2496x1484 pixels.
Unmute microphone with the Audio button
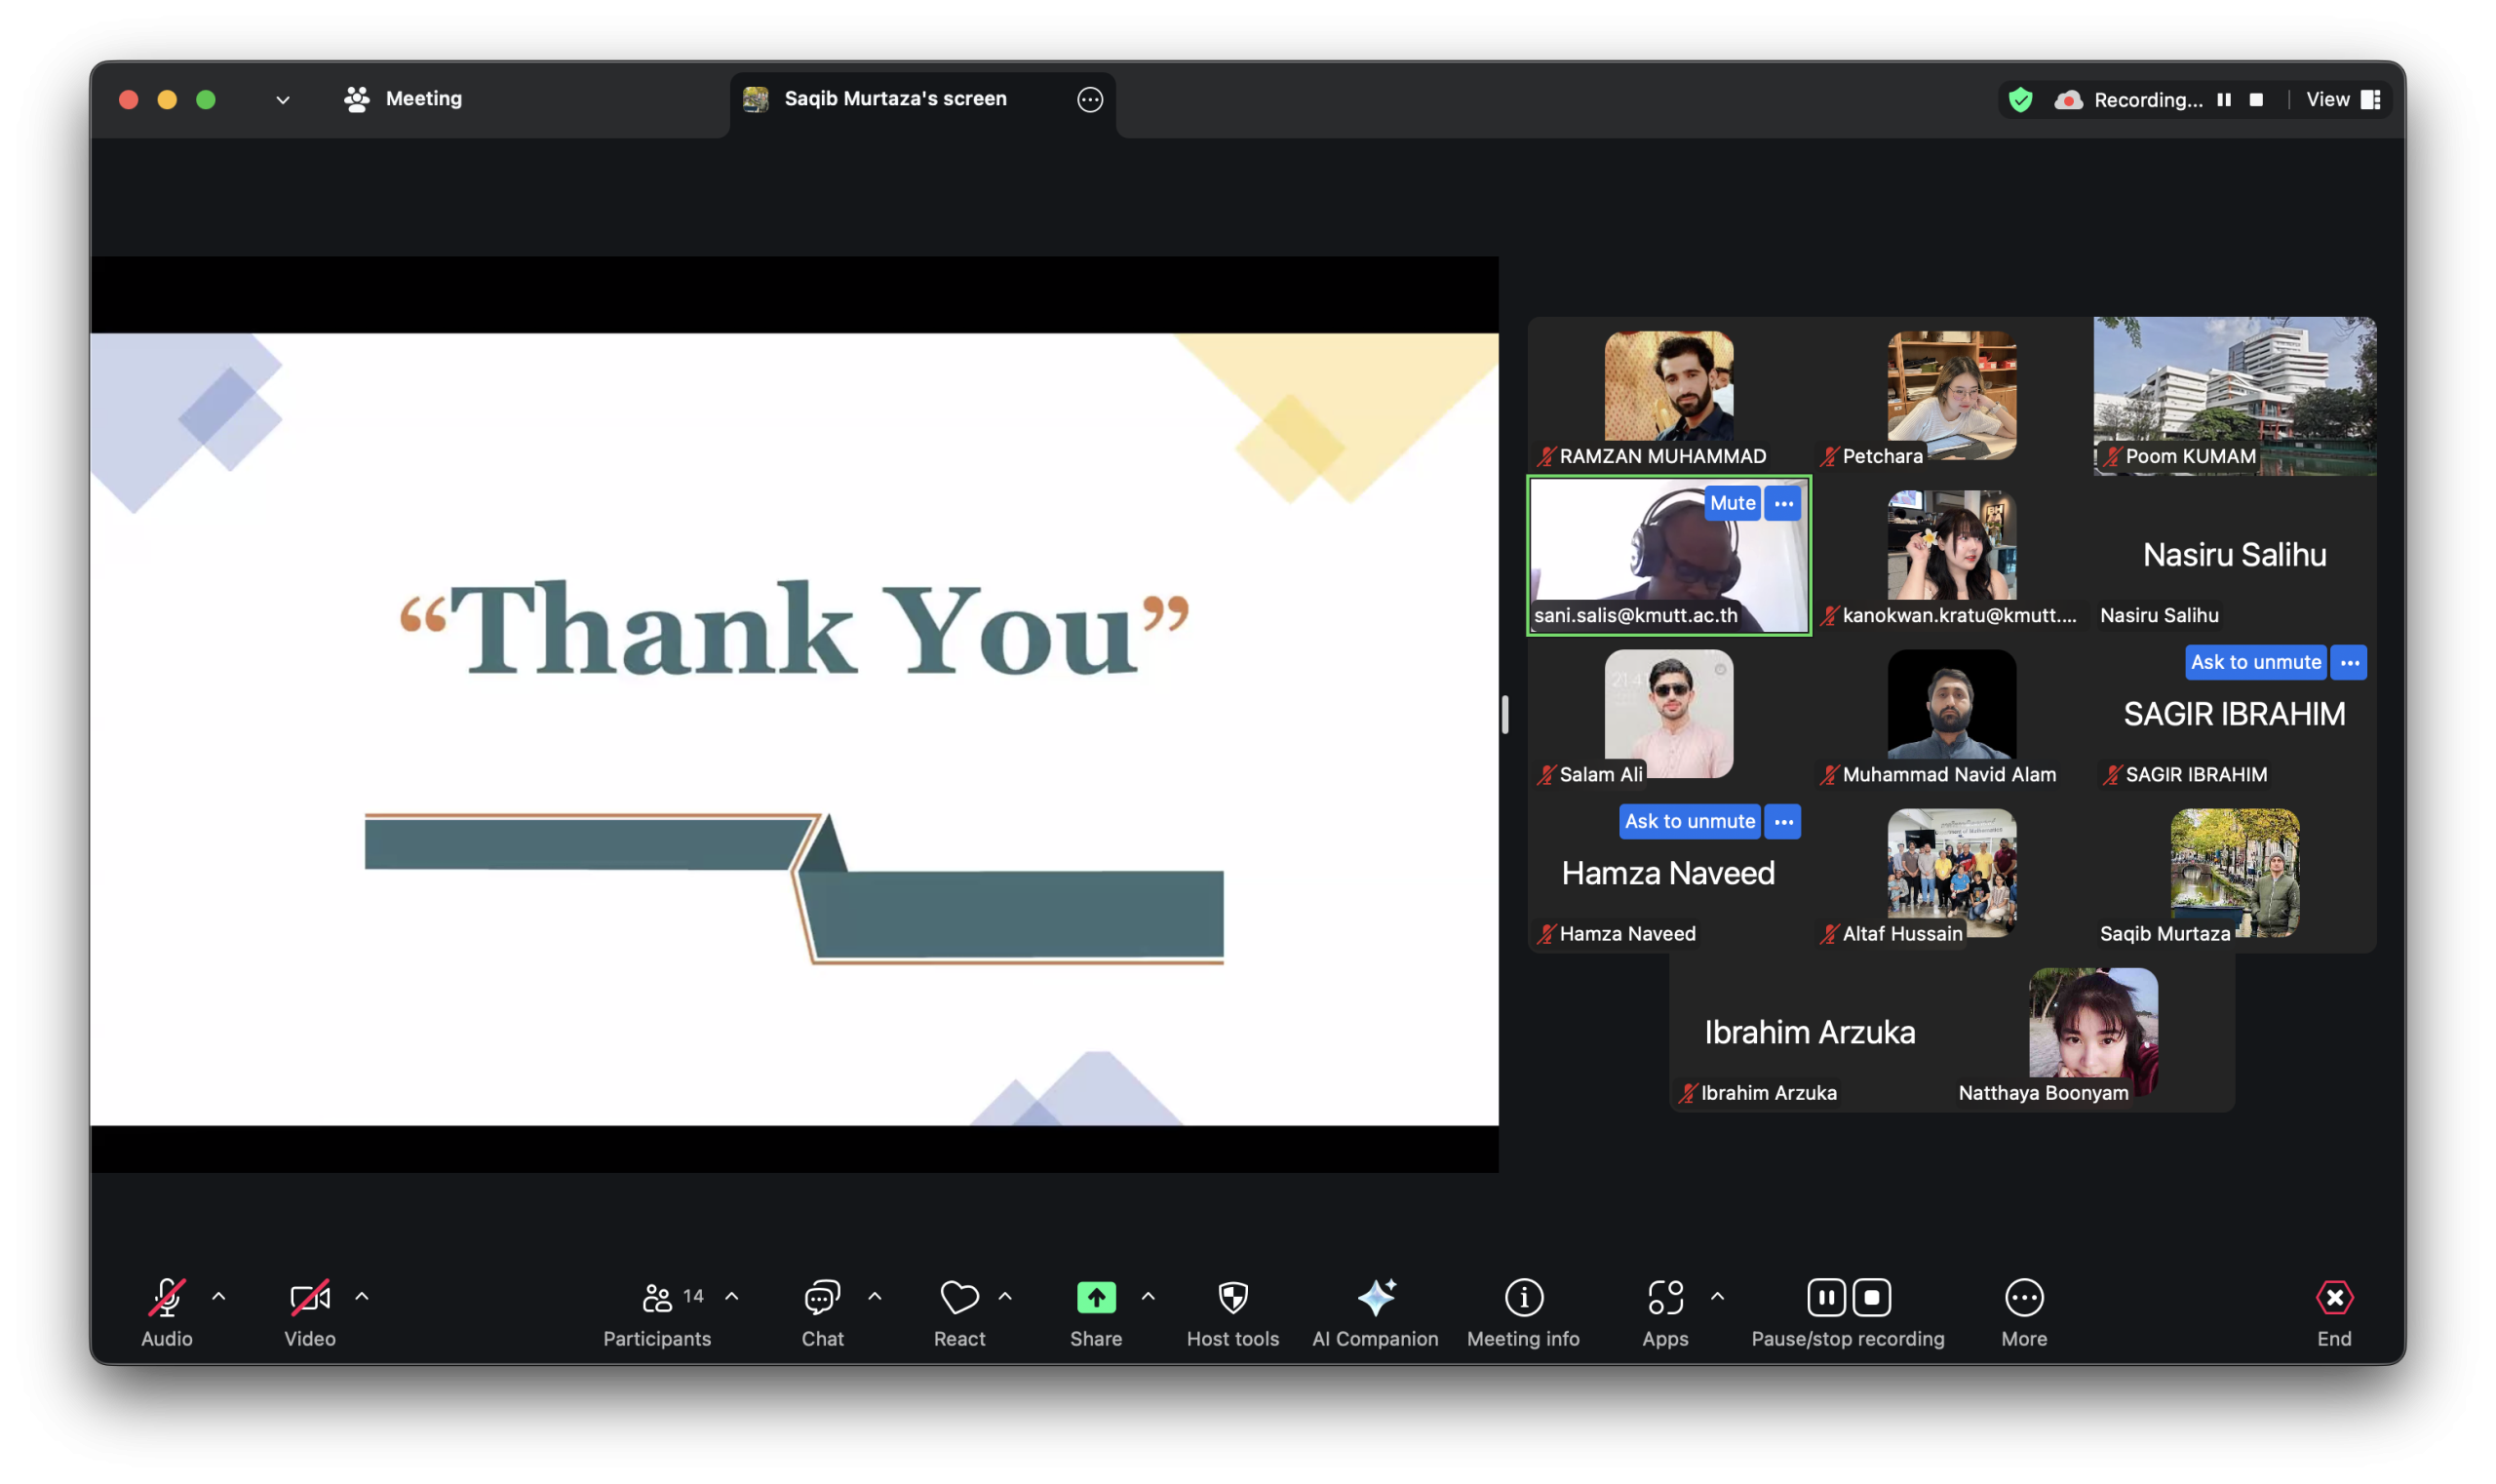pyautogui.click(x=166, y=1298)
